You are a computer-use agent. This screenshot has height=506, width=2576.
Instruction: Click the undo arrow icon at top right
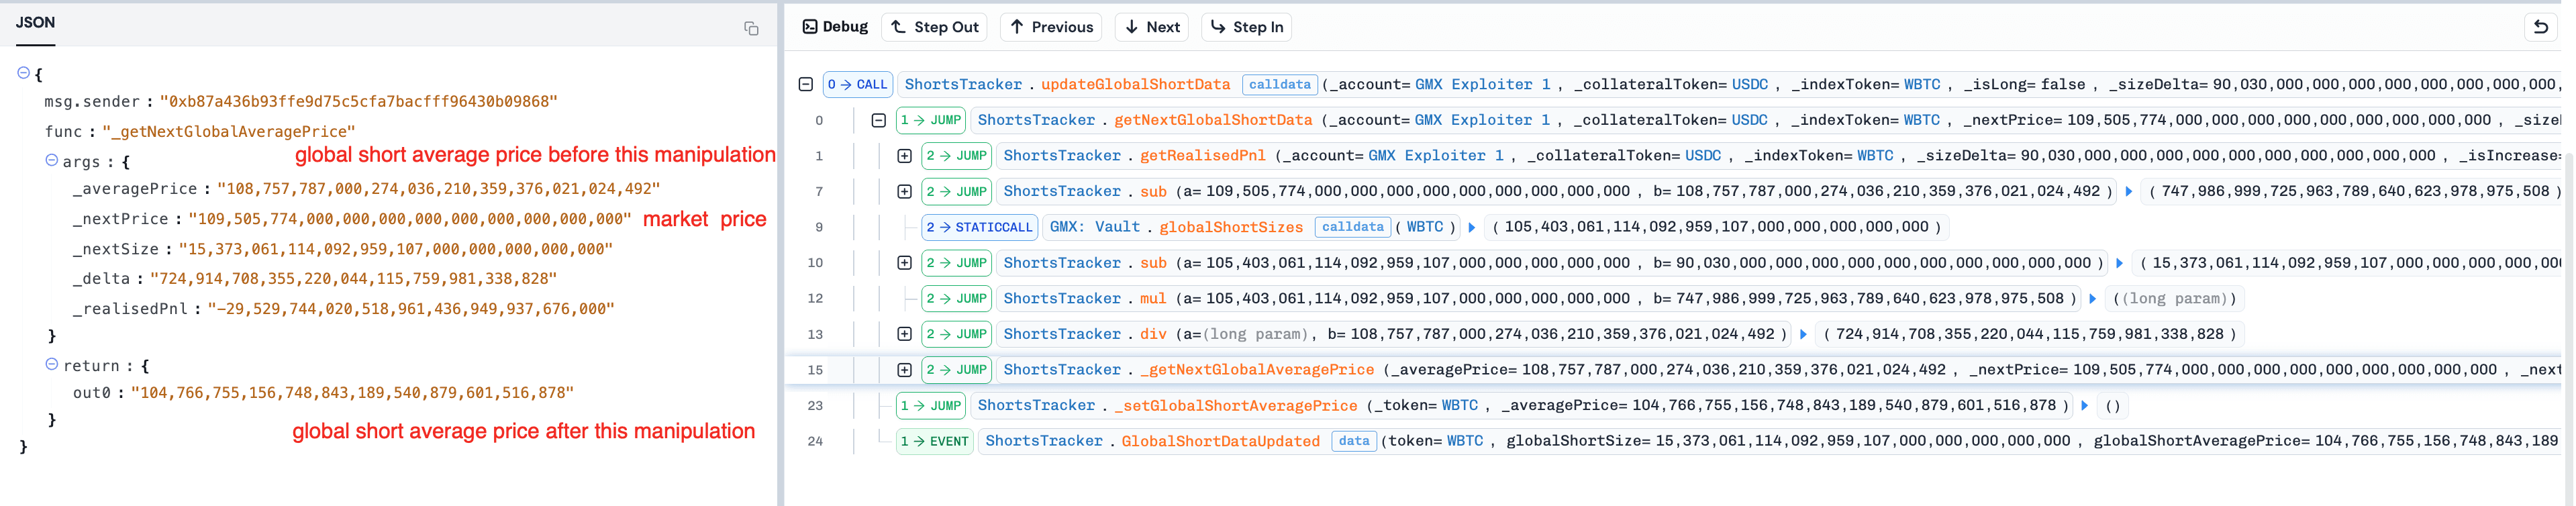[2540, 27]
